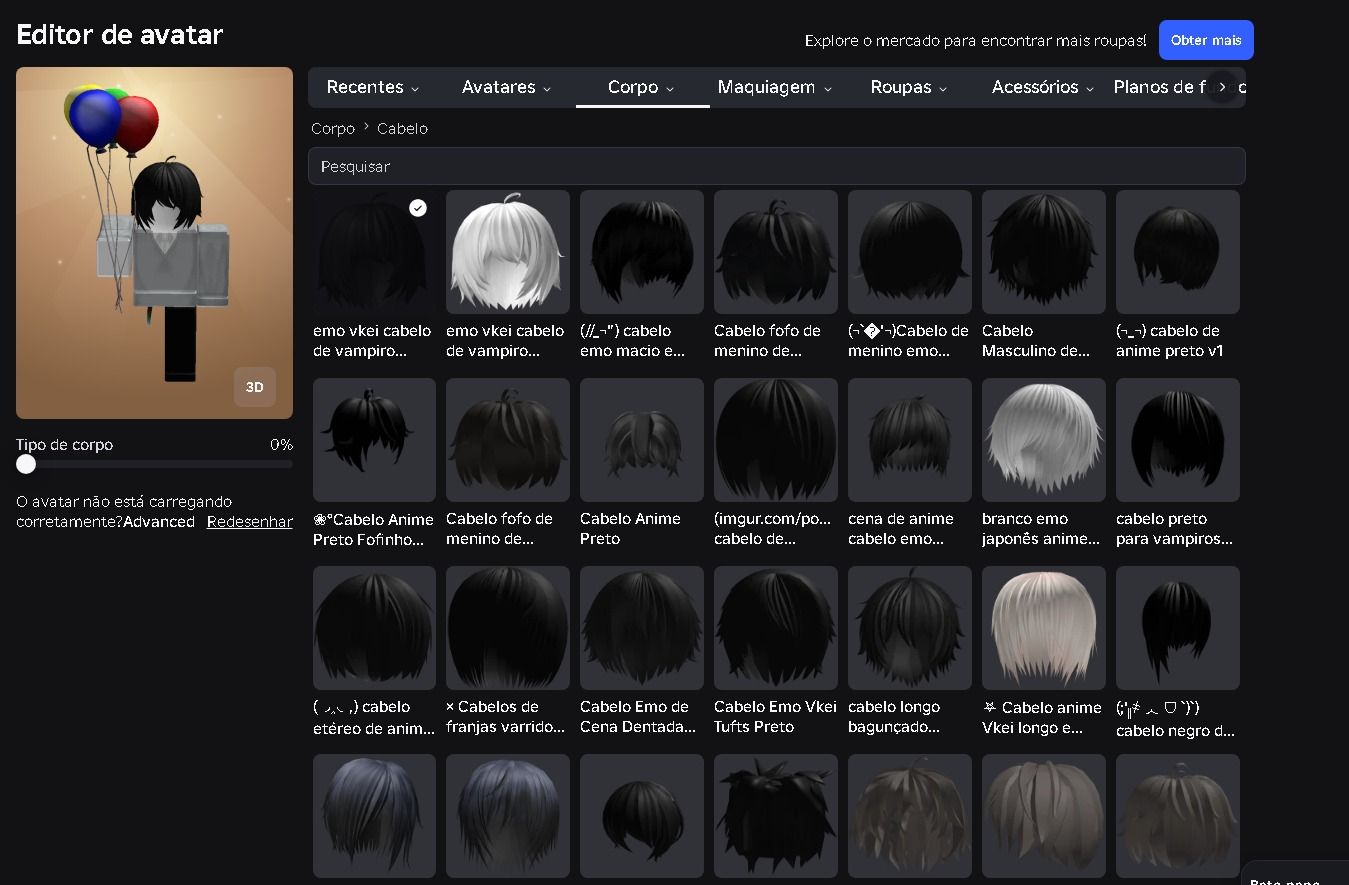The height and width of the screenshot is (885, 1349).
Task: Select Cabelo fofo de menino in first row
Action: (x=776, y=252)
